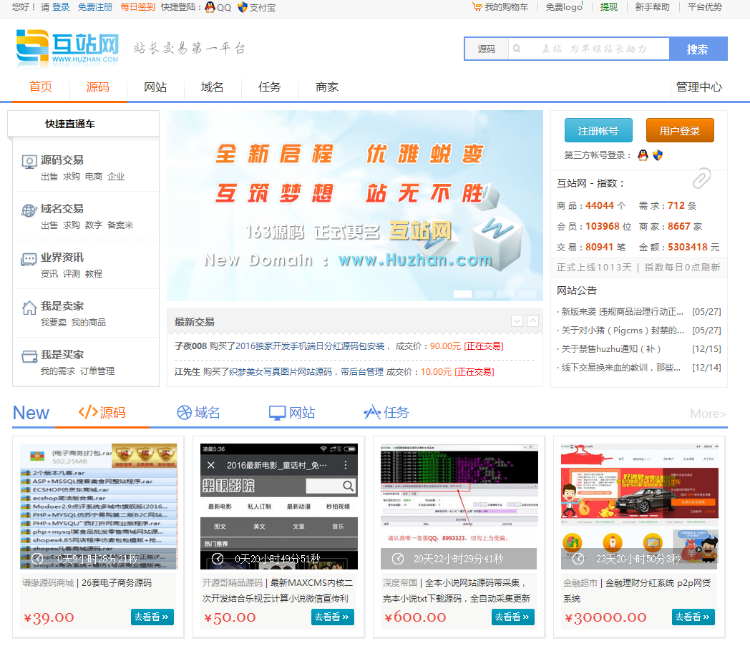Click the 源码交易 monitor icon in sidebar

tap(29, 162)
